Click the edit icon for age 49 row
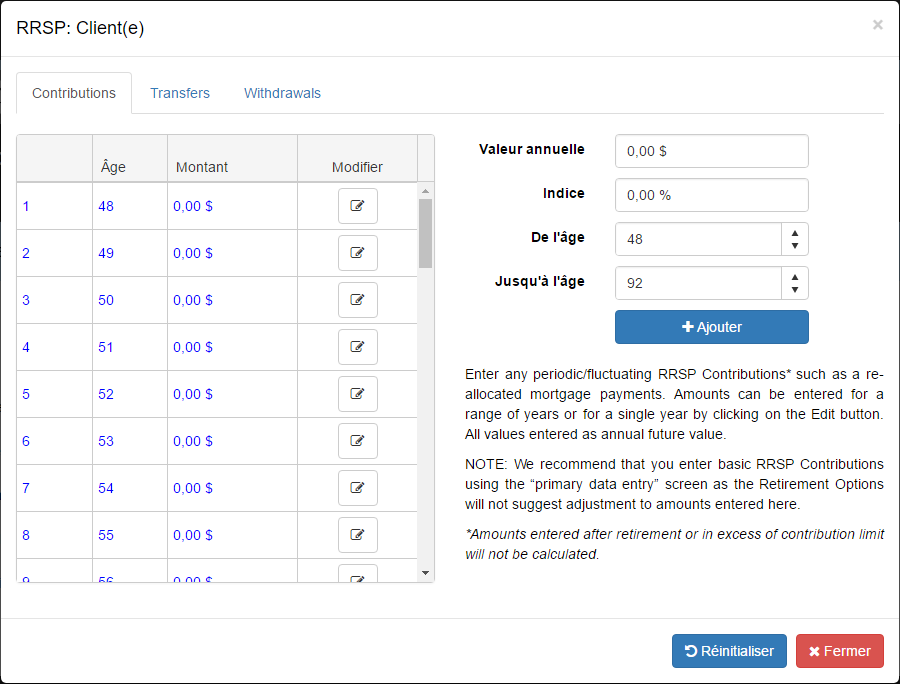 pyautogui.click(x=357, y=253)
